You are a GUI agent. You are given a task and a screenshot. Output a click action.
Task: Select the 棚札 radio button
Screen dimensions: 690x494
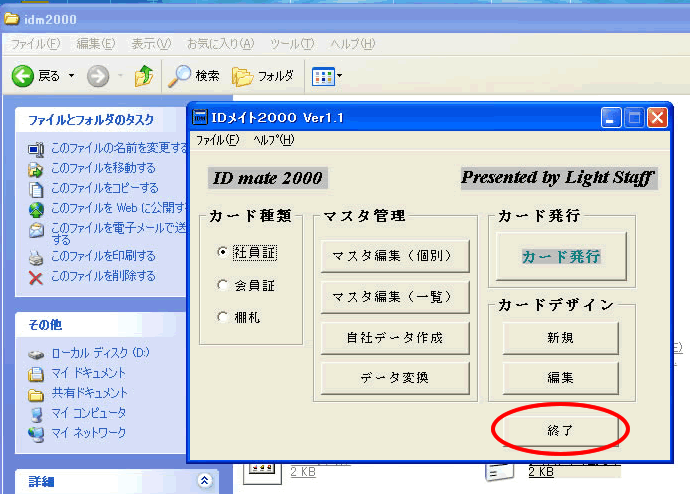(x=223, y=317)
